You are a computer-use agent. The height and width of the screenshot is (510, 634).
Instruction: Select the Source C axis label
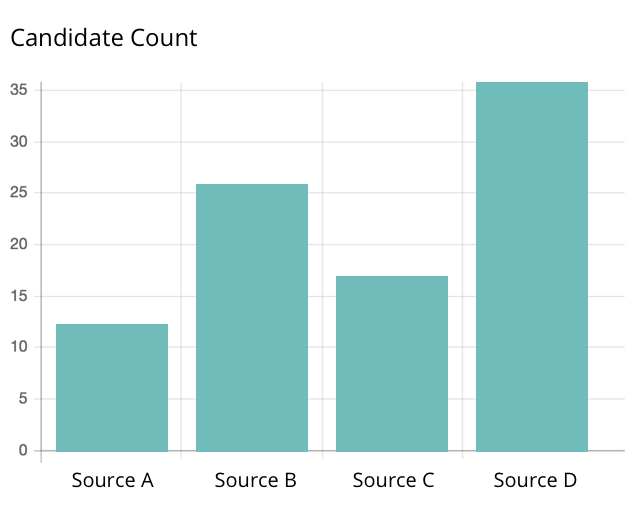click(x=393, y=480)
